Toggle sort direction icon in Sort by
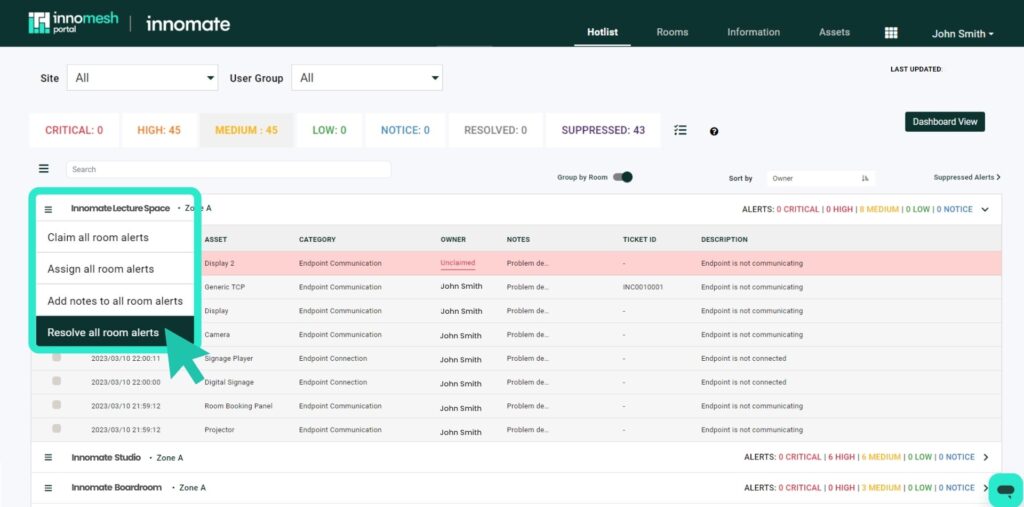This screenshot has width=1024, height=507. point(865,178)
